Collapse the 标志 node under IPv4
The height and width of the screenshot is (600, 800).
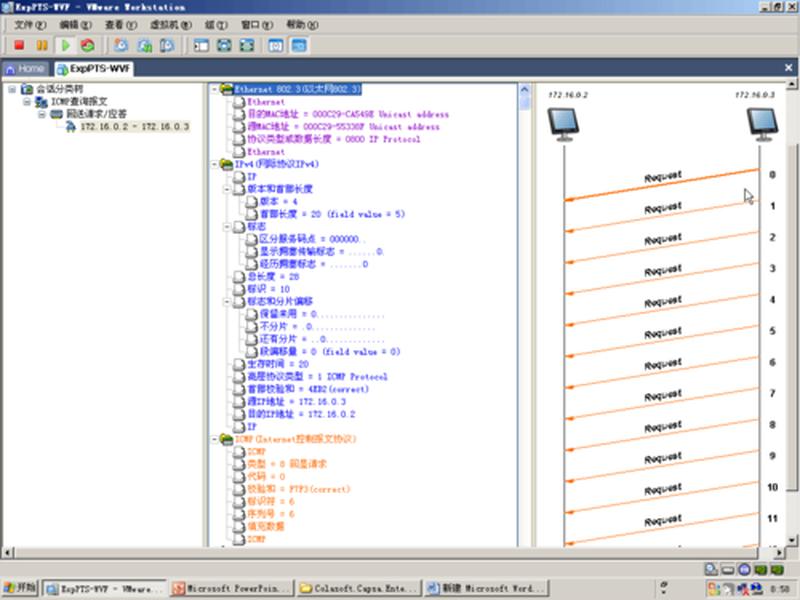tap(227, 227)
